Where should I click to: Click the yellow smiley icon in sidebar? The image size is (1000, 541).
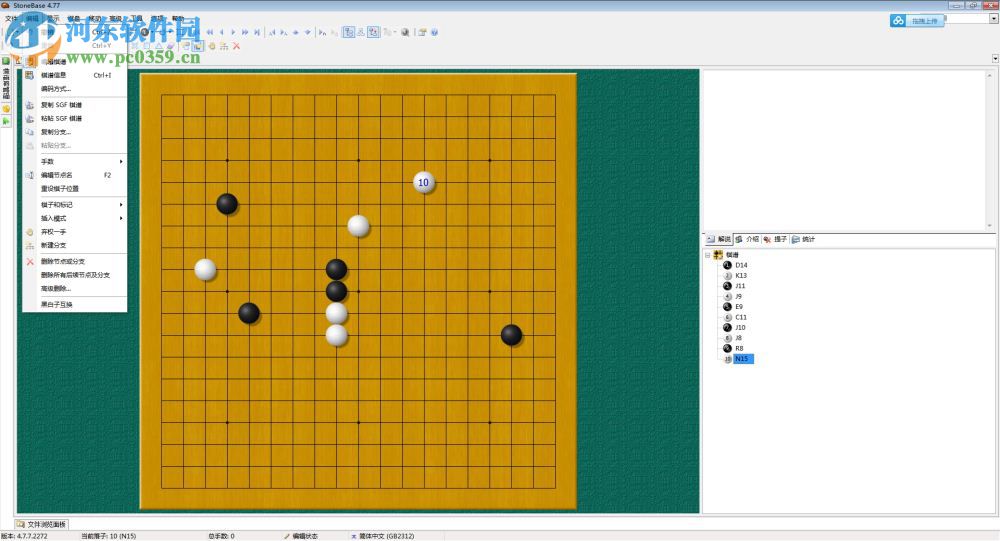pyautogui.click(x=6, y=109)
